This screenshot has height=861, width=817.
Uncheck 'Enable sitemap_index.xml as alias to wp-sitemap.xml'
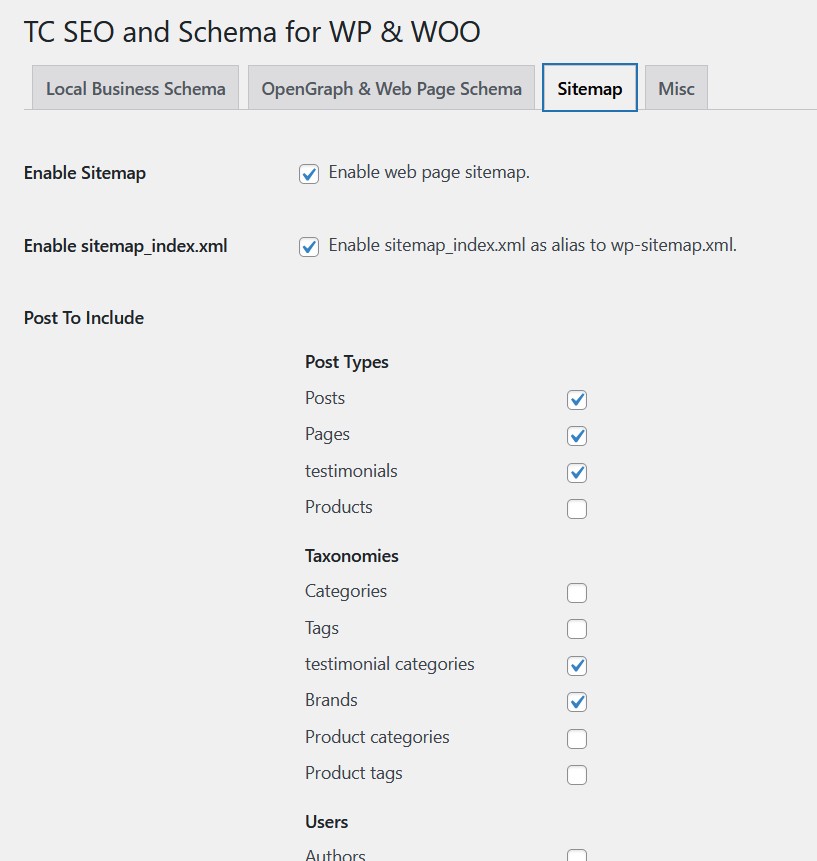click(309, 246)
